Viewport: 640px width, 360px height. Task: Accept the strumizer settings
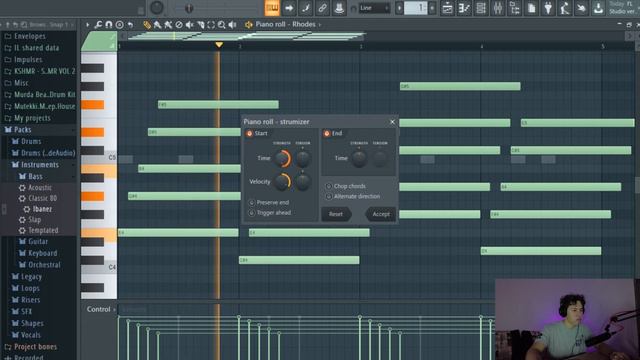click(x=381, y=214)
